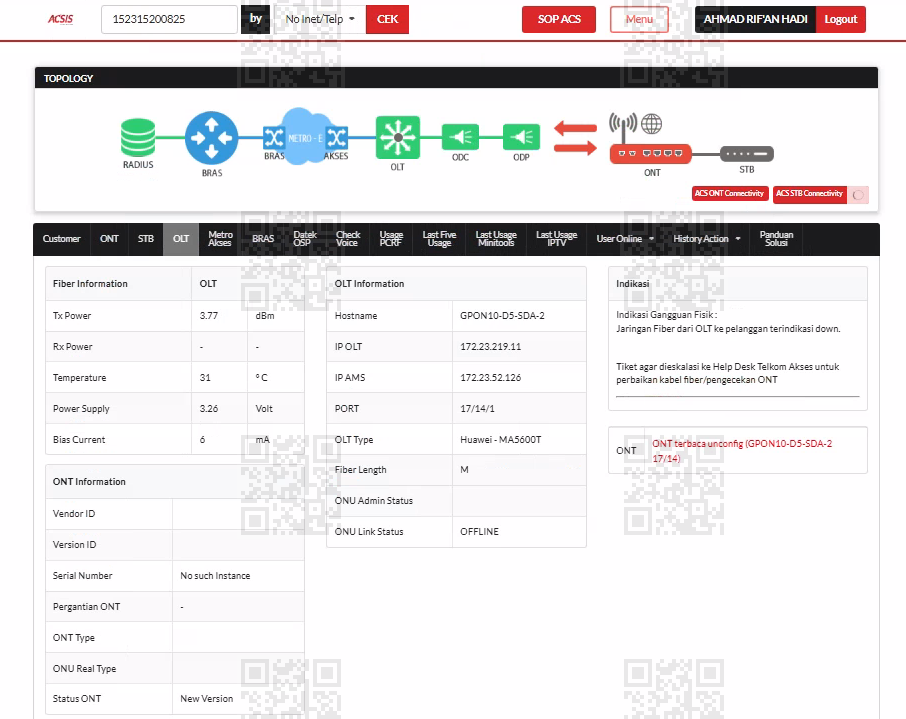Expand the User Online dropdown menu
Viewport: 906px width, 719px height.
[x=625, y=239]
